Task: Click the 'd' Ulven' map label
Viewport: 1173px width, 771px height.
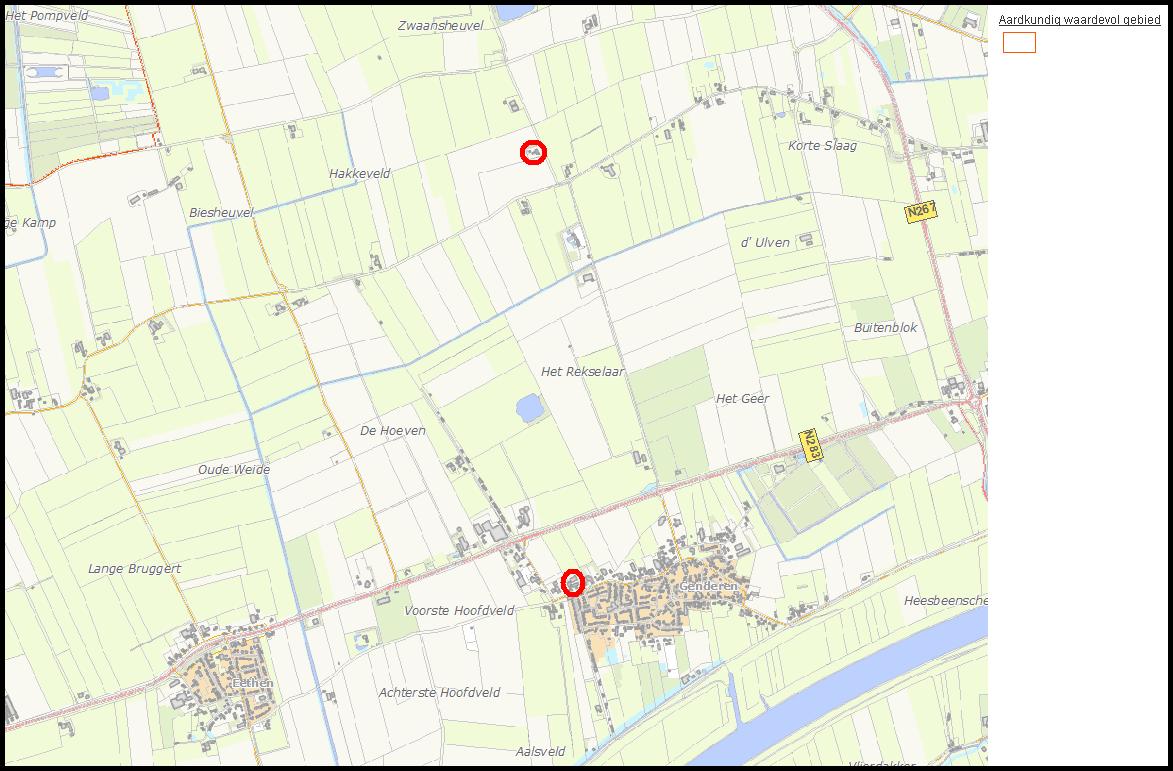Action: click(x=765, y=242)
